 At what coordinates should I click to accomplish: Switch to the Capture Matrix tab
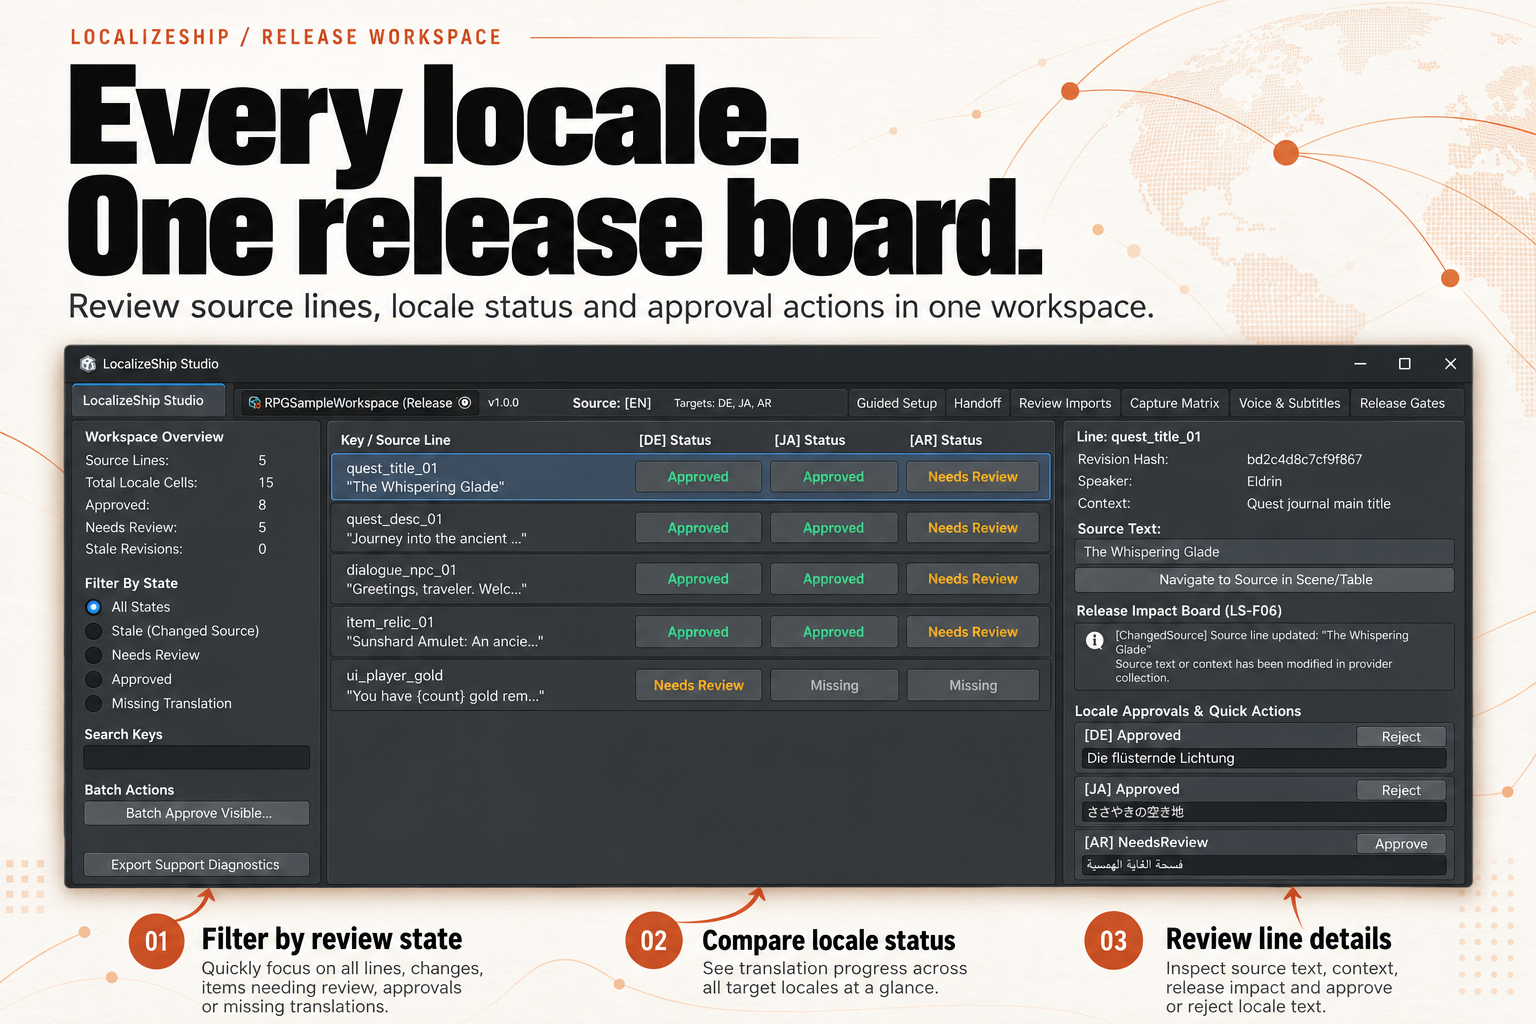click(x=1175, y=403)
